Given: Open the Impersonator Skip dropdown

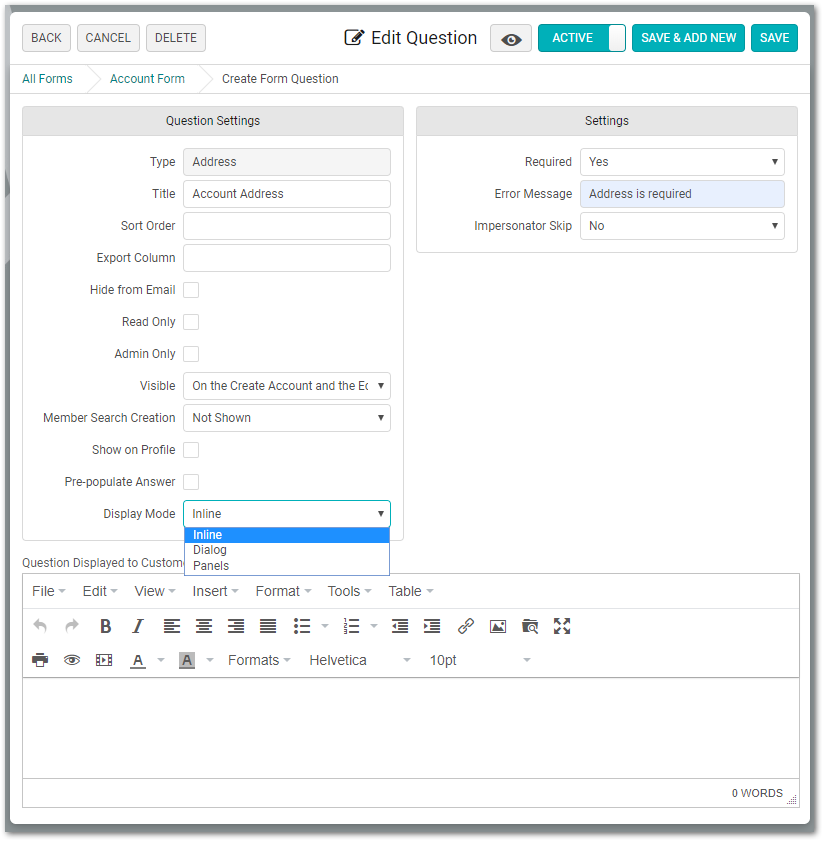Looking at the screenshot, I should 682,226.
